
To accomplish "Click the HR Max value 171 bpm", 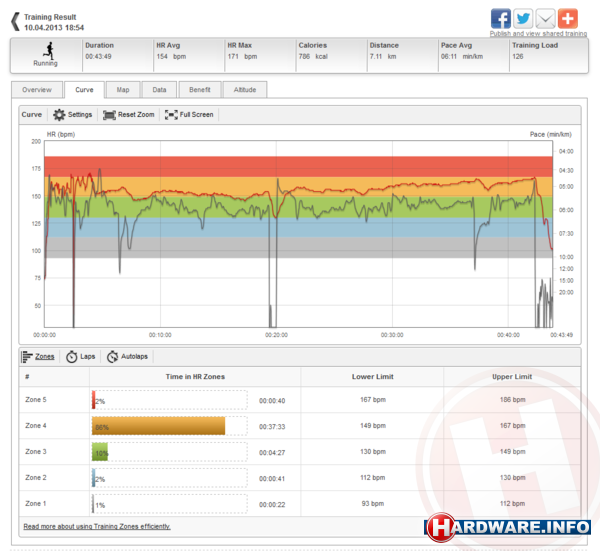I will [x=242, y=57].
